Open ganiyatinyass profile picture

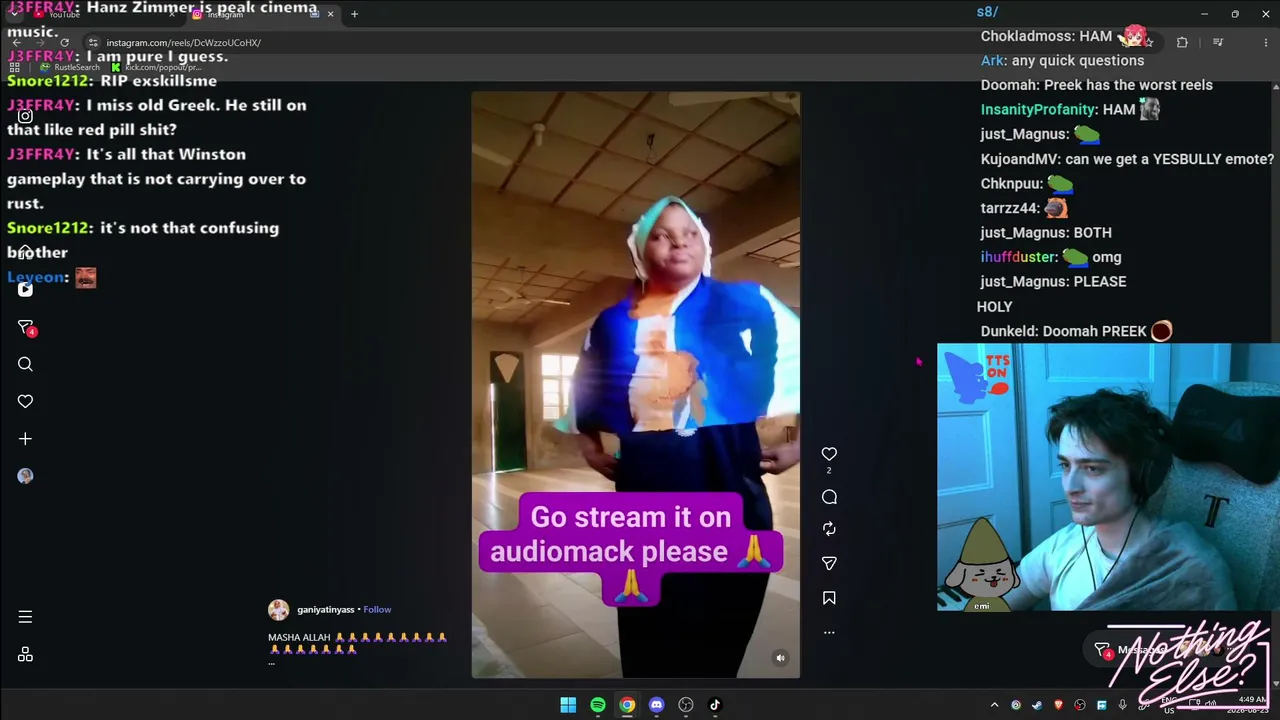click(x=279, y=610)
